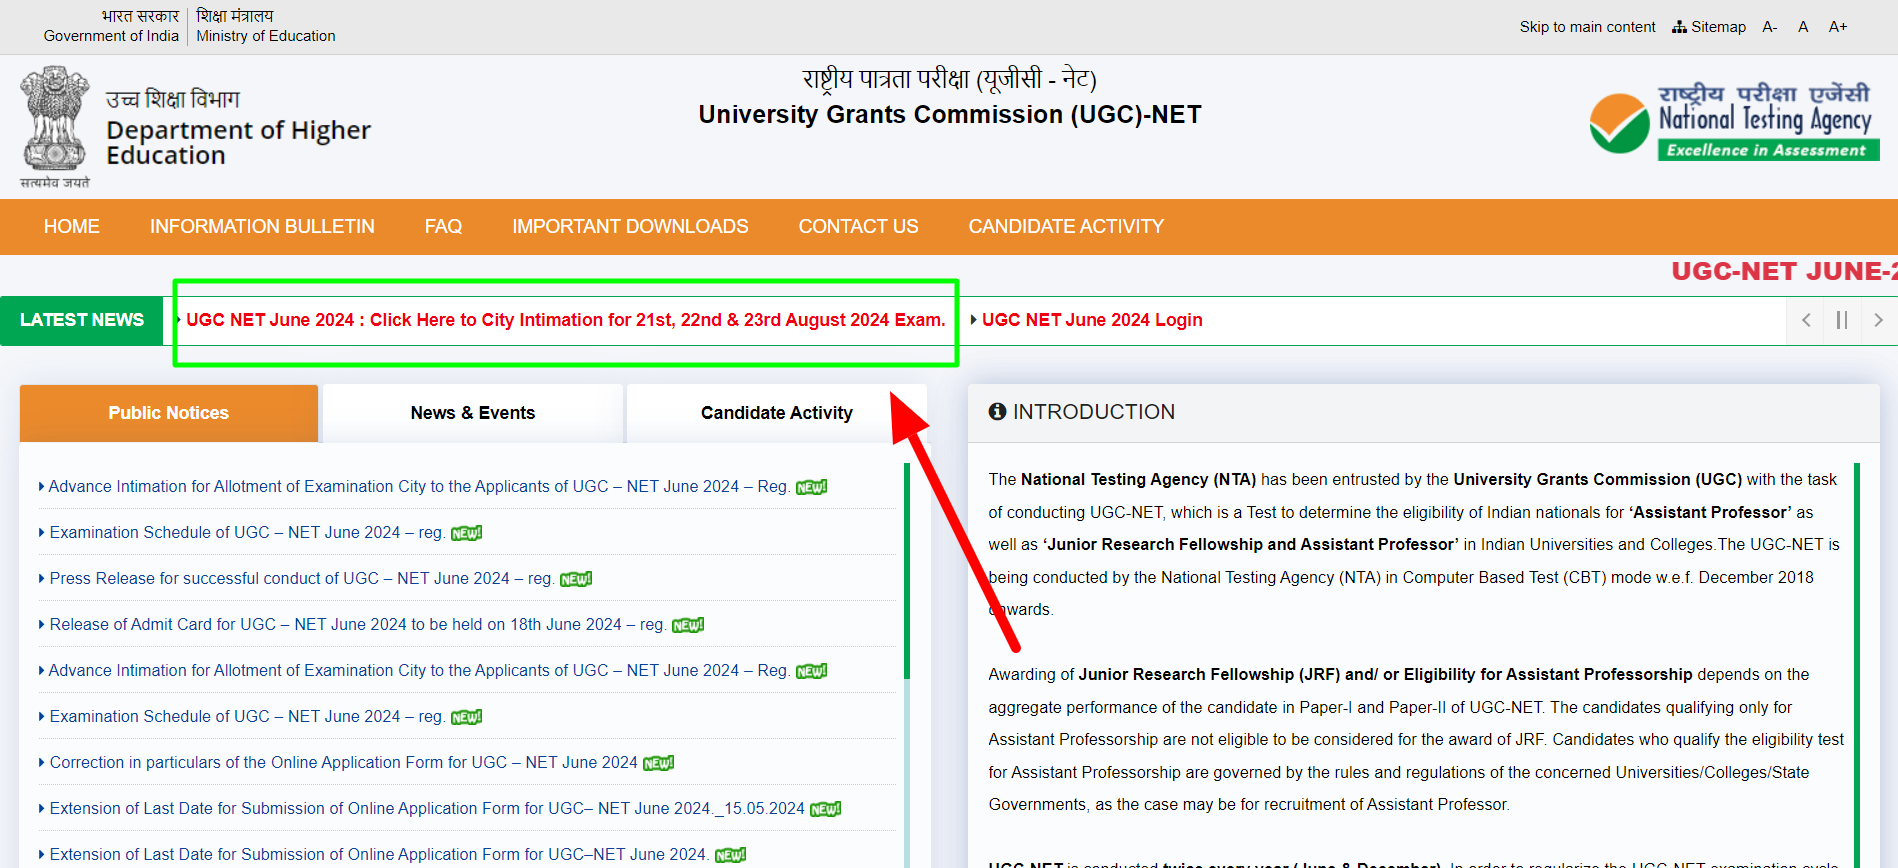Click the Public Notices list scrollbar
The height and width of the screenshot is (868, 1898).
pos(907,570)
